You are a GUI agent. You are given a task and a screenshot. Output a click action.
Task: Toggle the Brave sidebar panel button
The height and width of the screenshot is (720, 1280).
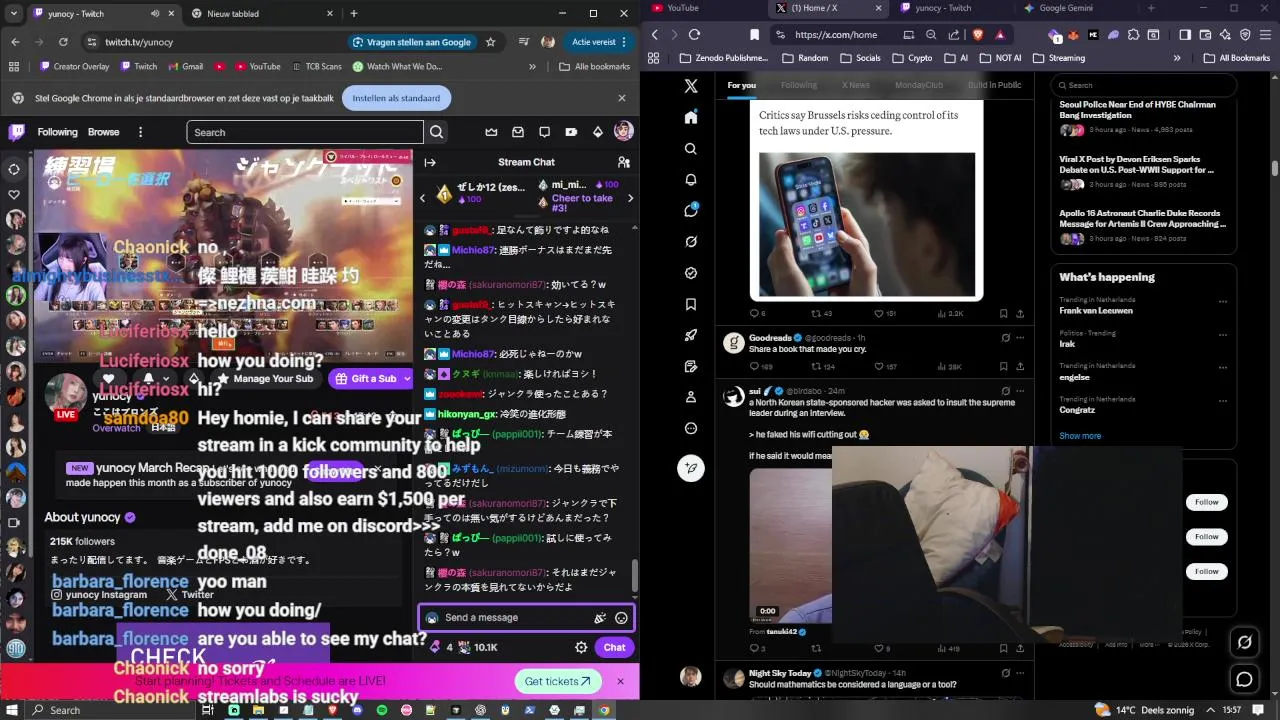[1185, 34]
